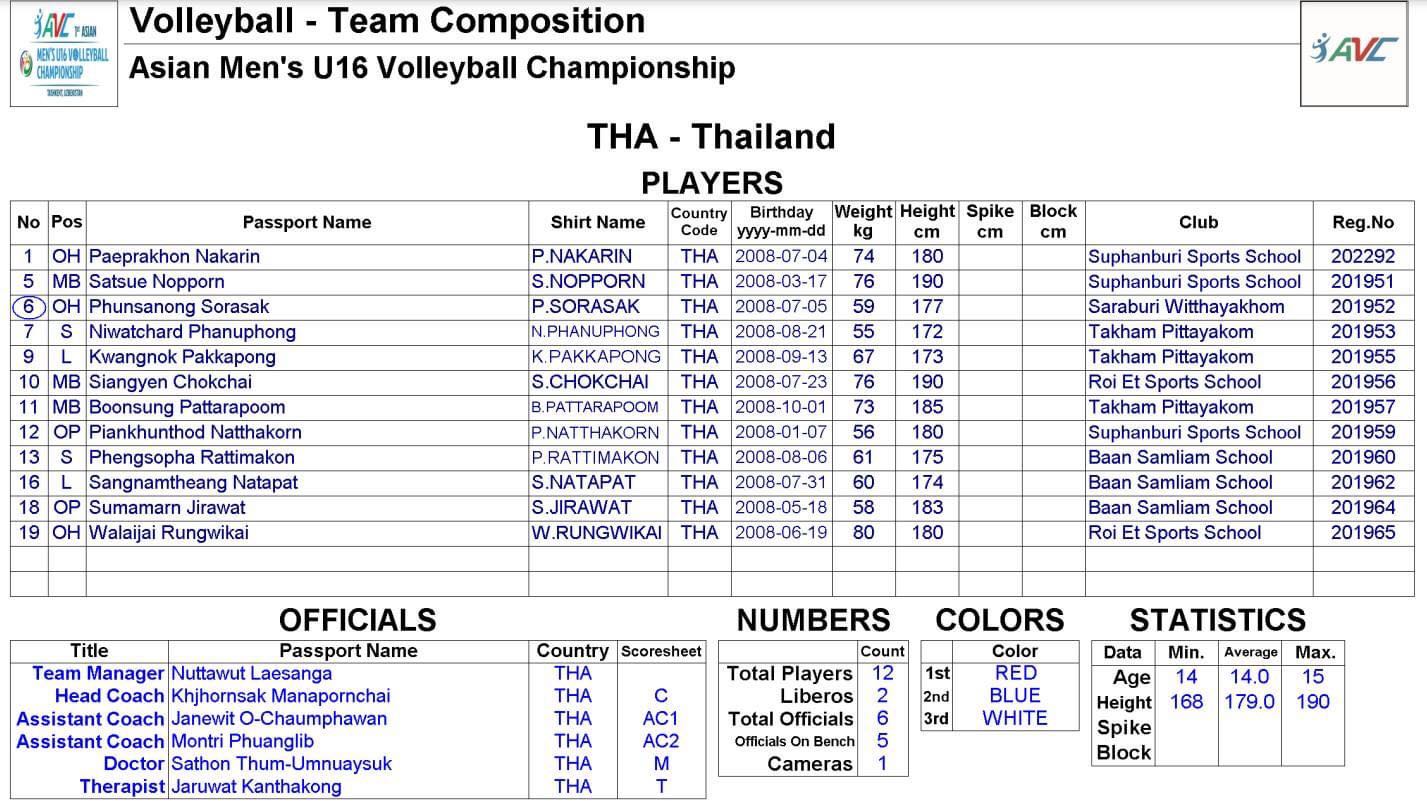Click the maximum height value 190

pos(1312,701)
